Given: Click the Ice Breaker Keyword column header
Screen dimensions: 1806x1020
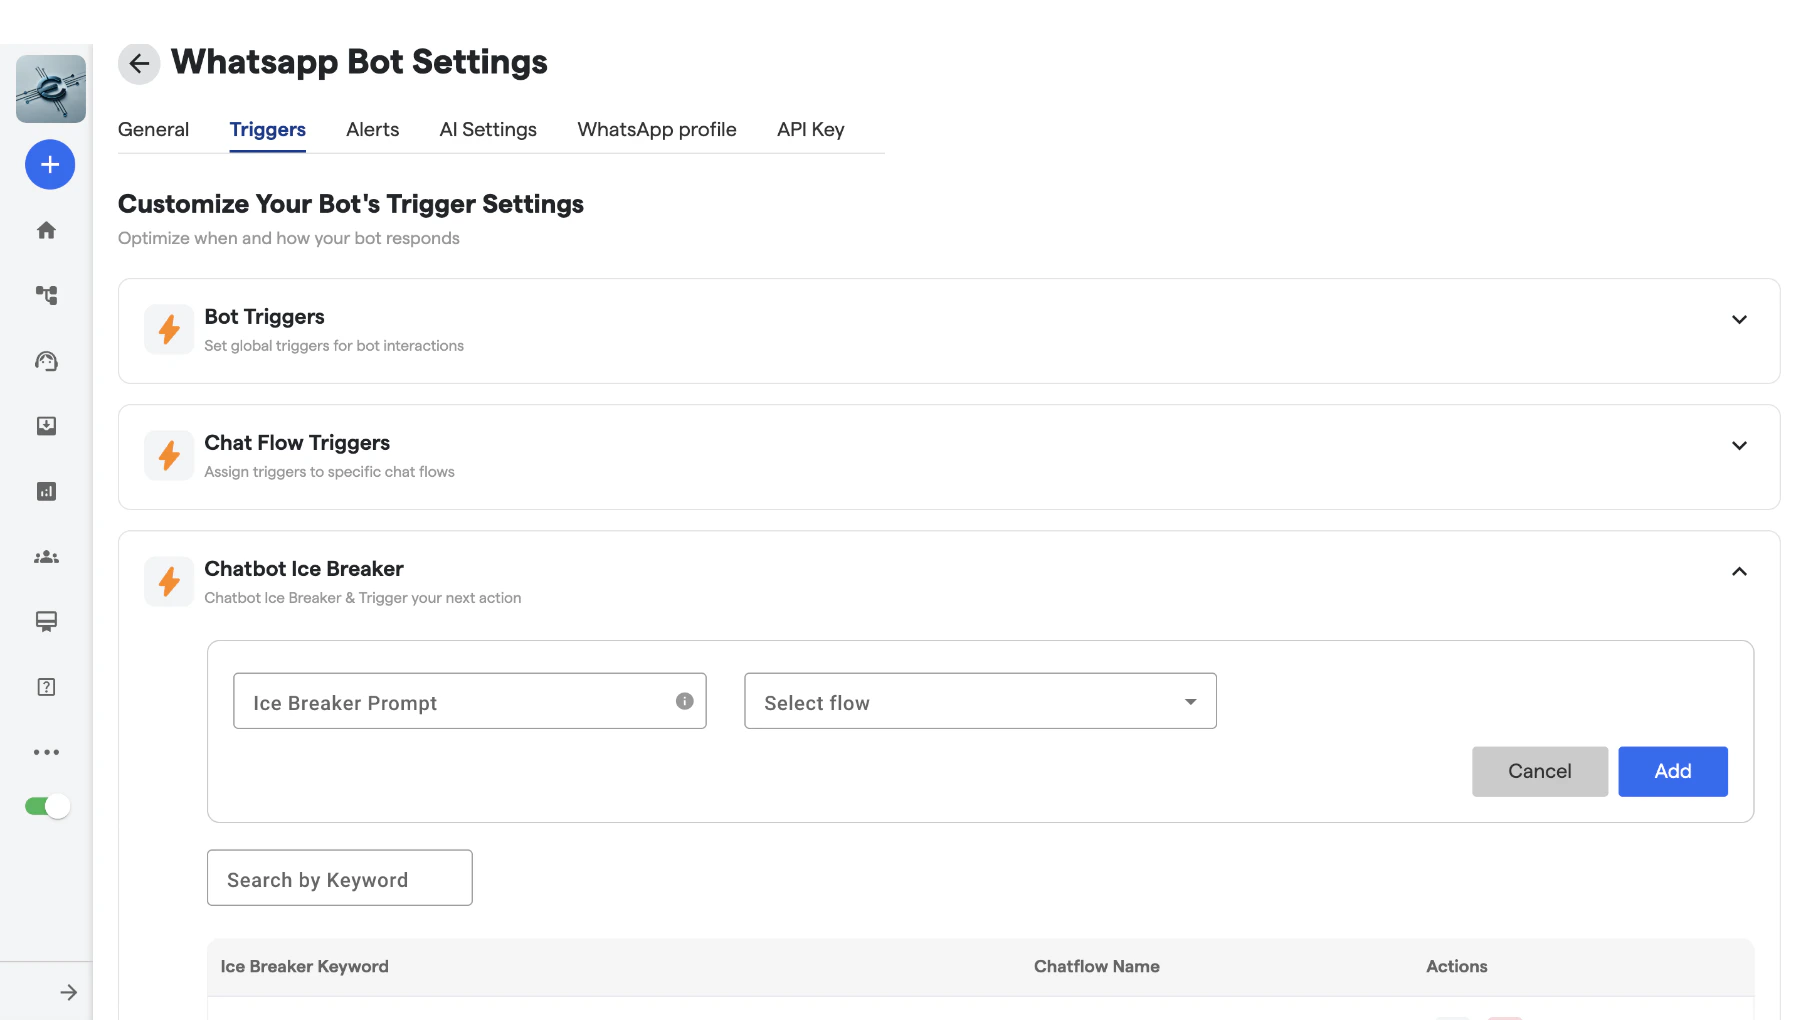Looking at the screenshot, I should point(305,967).
